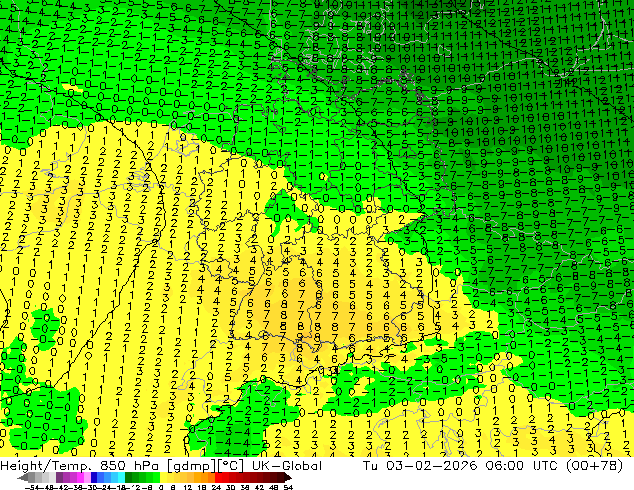This screenshot has height=490, width=634.
Task: Click the dark maroon right arrow end of legend
Action: 288,478
